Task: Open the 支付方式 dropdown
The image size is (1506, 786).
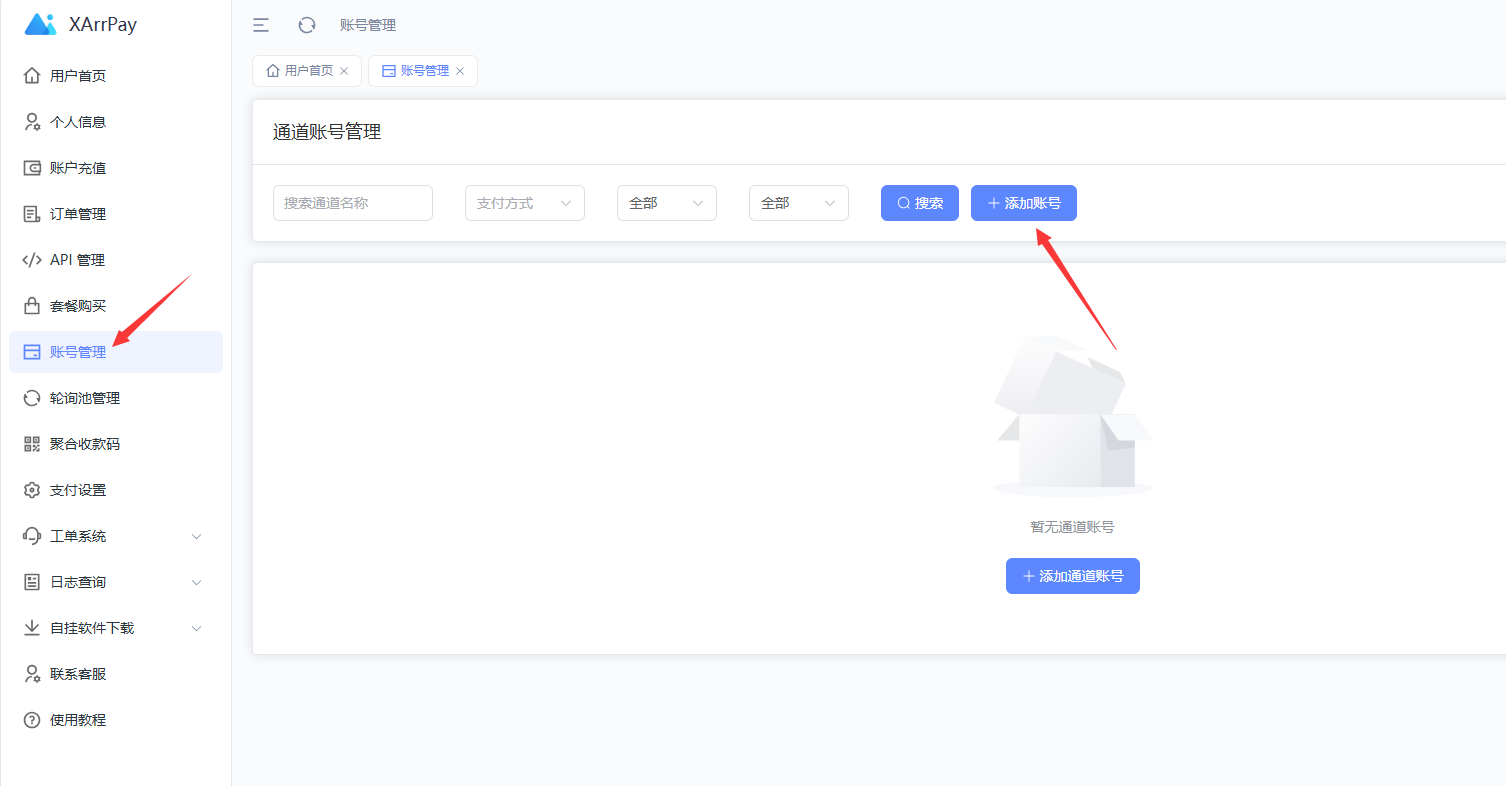Action: click(x=525, y=203)
